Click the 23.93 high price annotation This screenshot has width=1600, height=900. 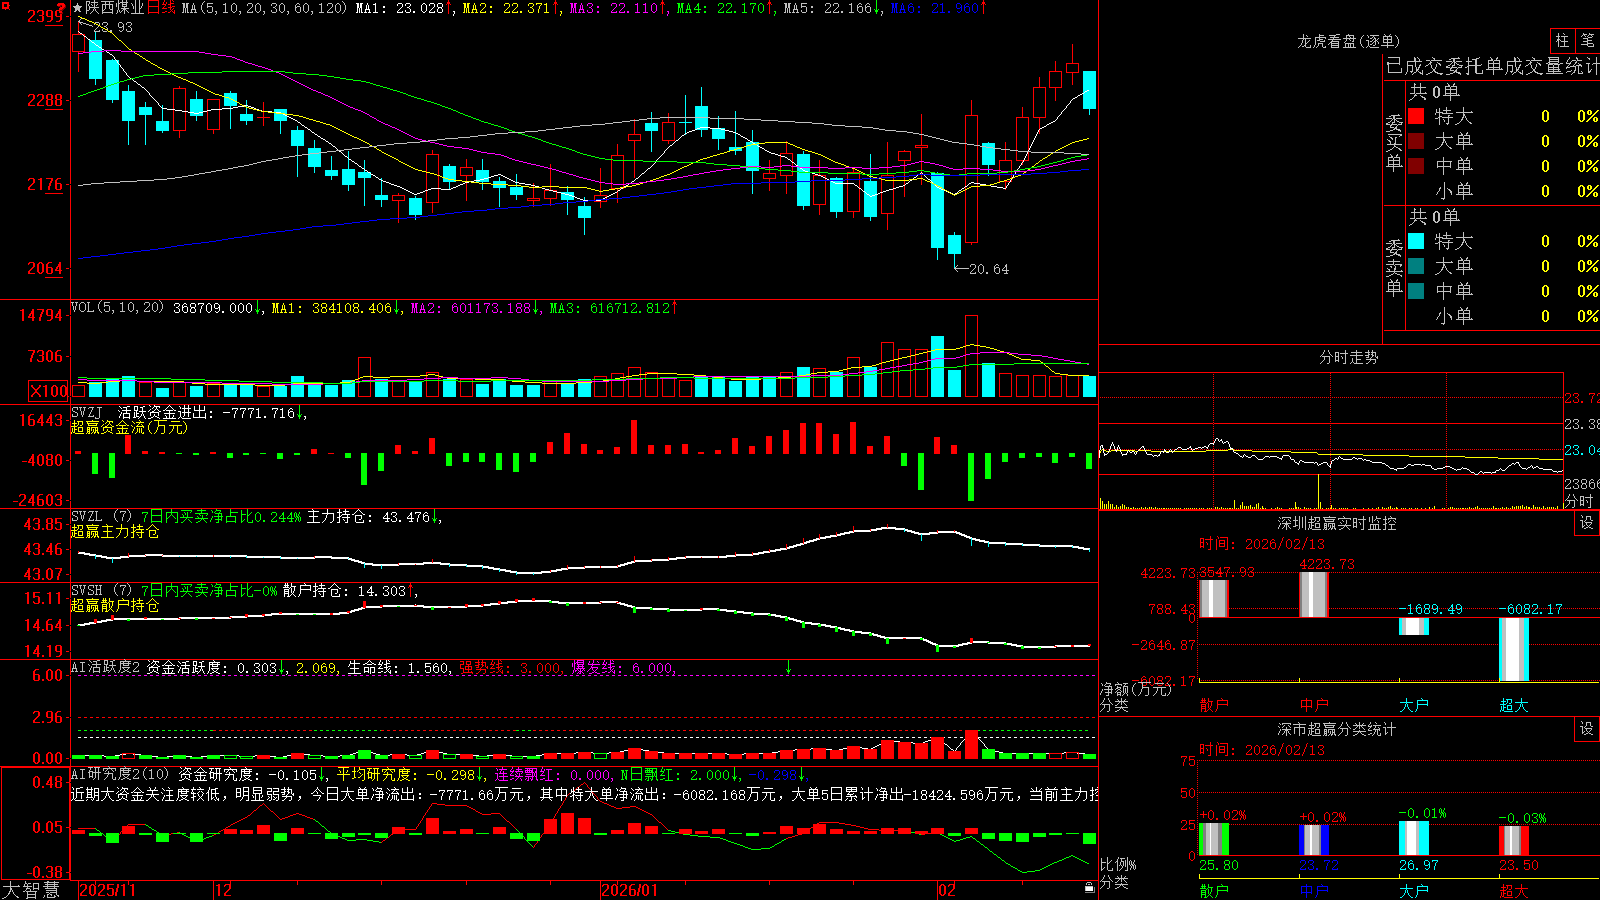click(x=113, y=27)
